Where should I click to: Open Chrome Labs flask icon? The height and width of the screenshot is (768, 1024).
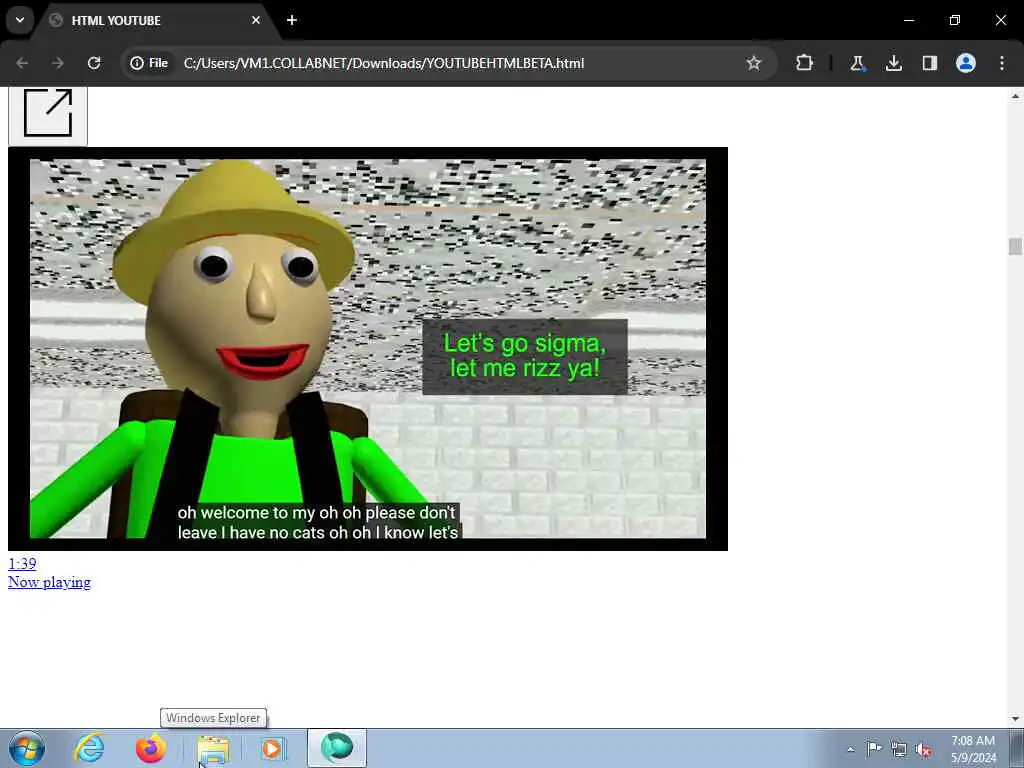click(x=857, y=63)
